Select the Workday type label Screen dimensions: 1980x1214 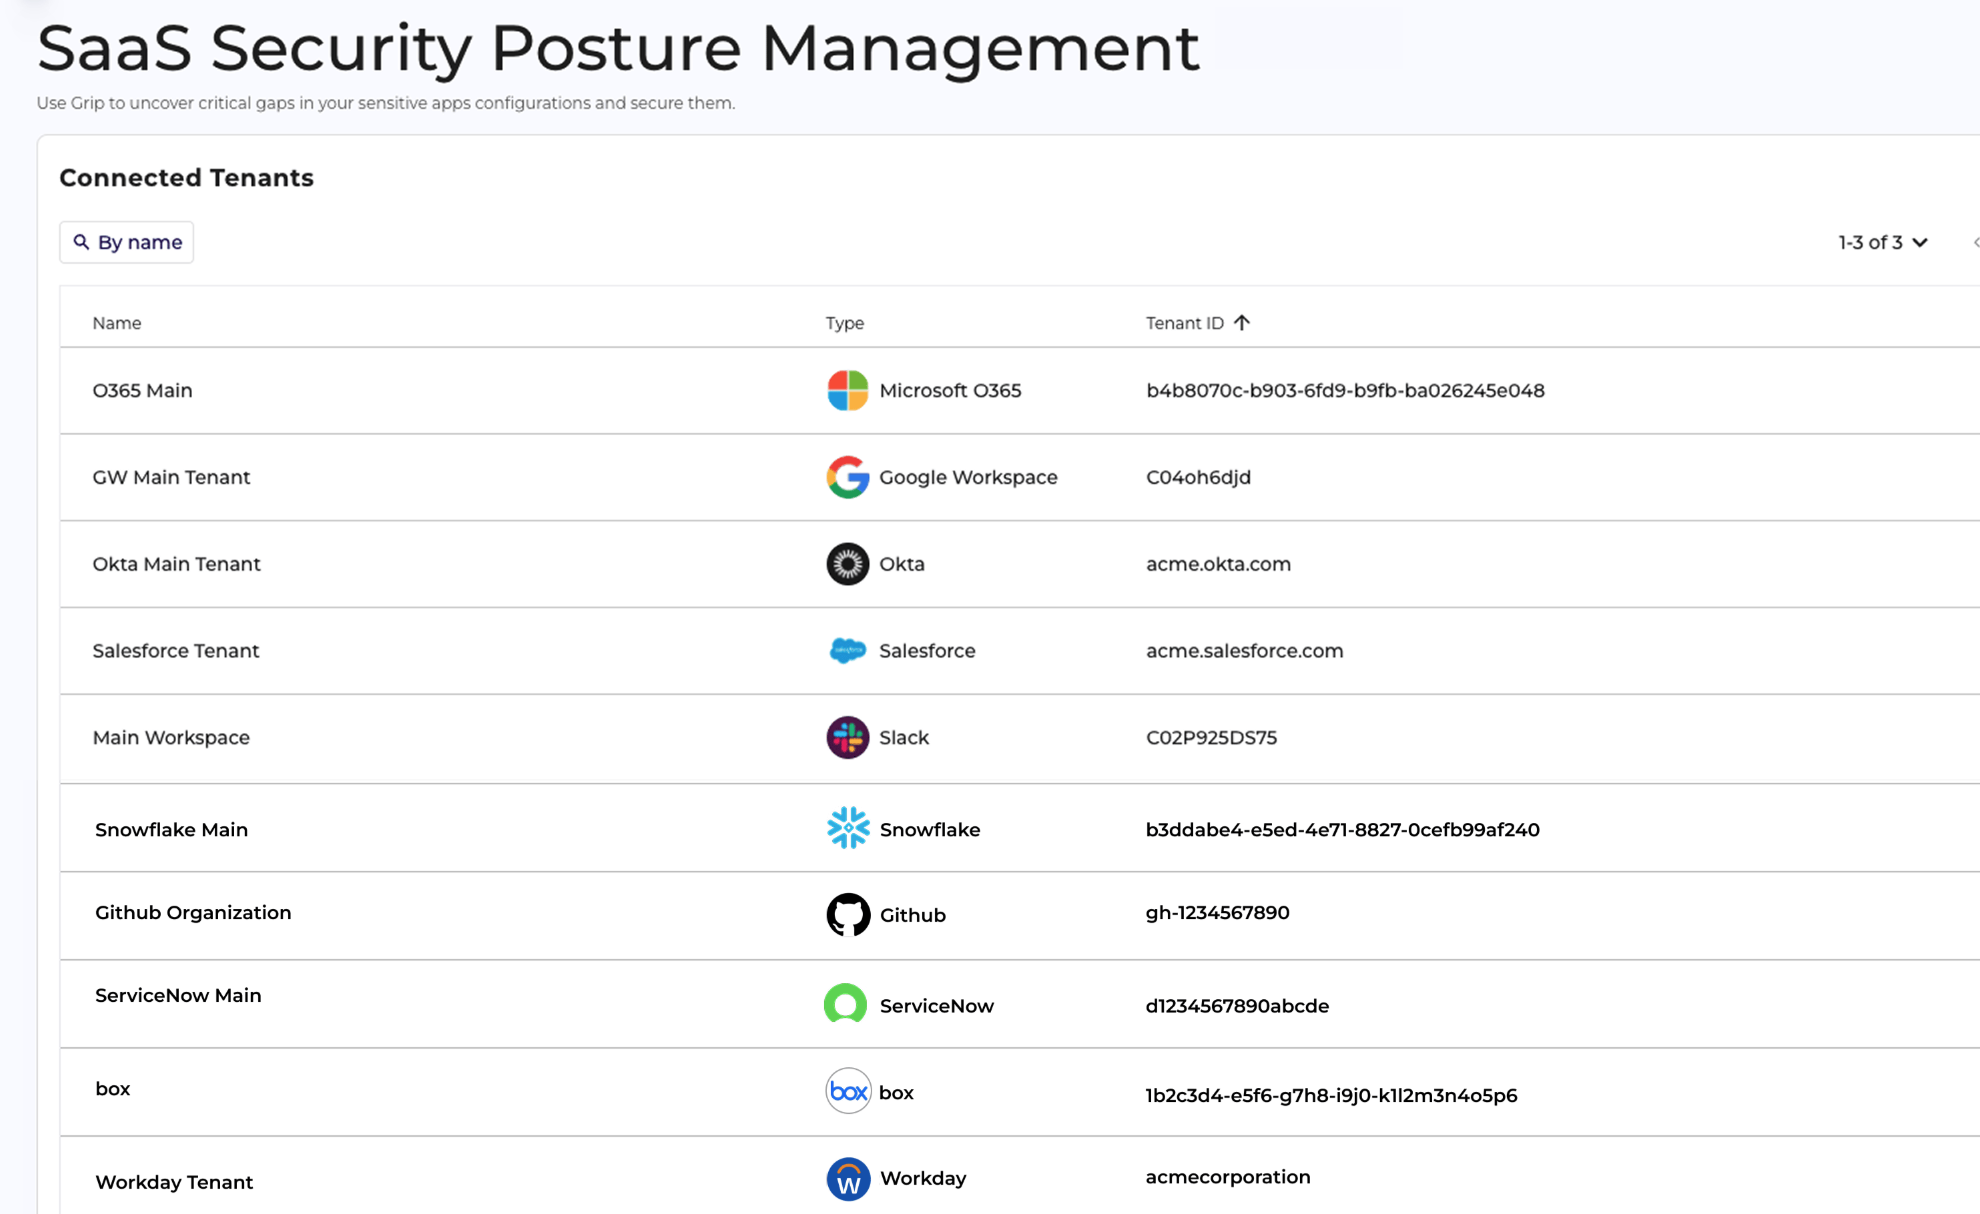click(923, 1178)
